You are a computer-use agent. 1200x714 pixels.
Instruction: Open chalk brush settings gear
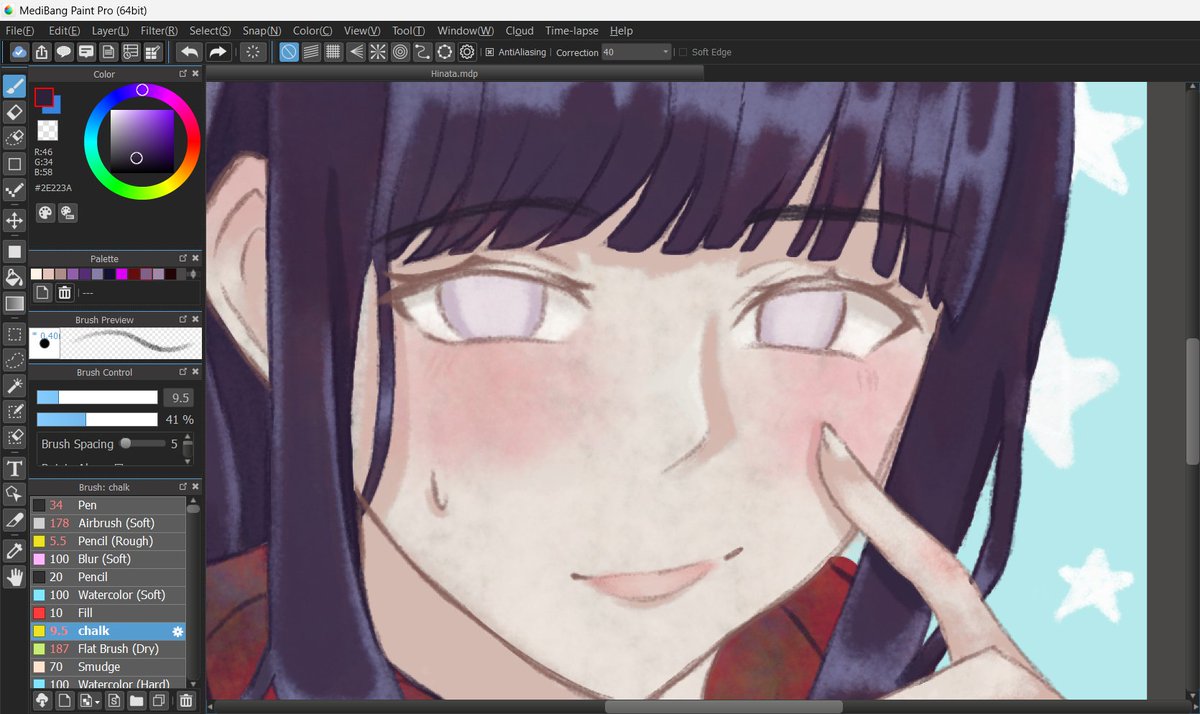pyautogui.click(x=177, y=631)
